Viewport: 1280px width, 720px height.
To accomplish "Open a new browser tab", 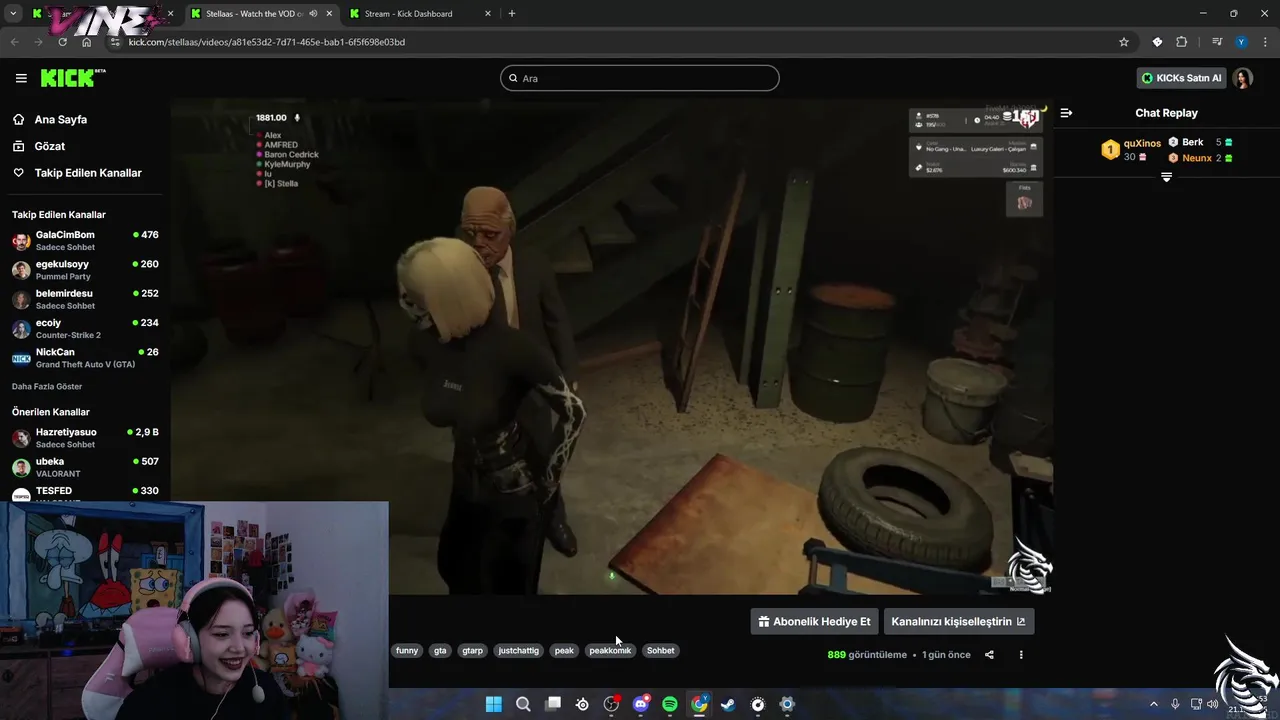I will pos(512,14).
